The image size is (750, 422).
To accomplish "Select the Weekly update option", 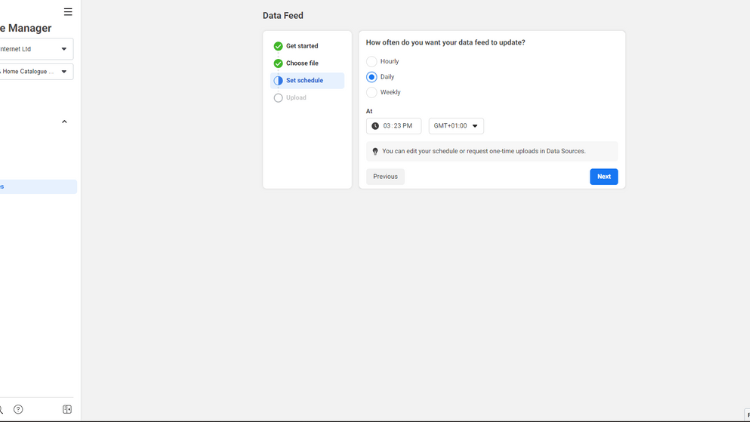I will [371, 92].
